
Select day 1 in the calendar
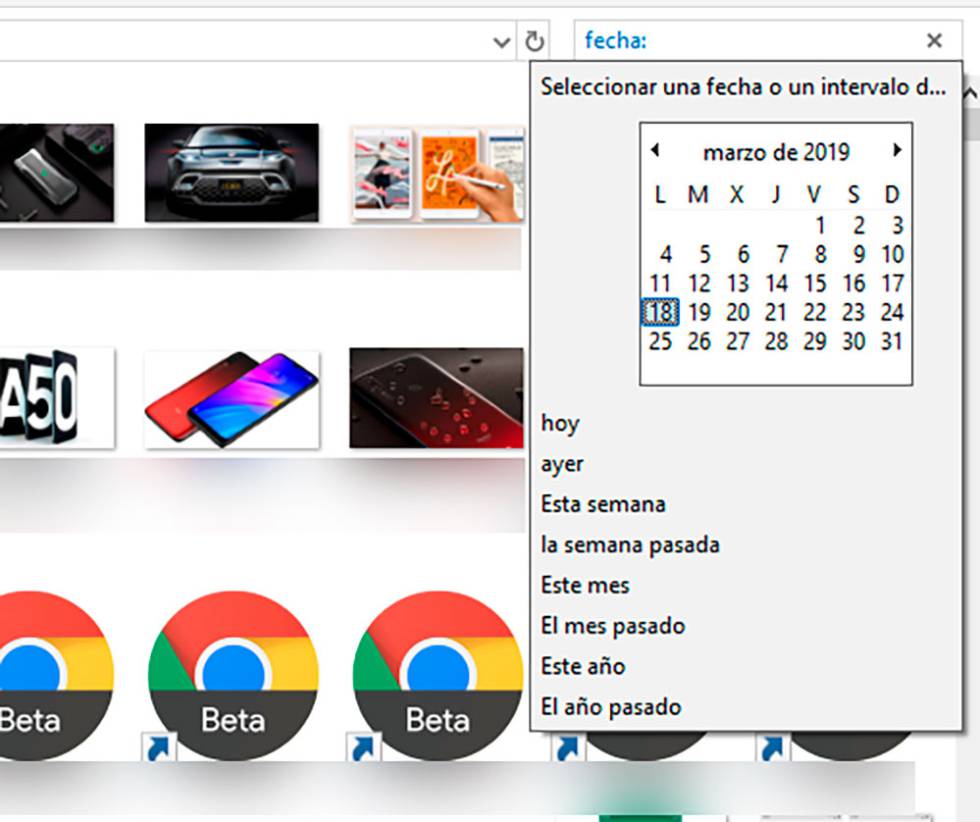(820, 225)
